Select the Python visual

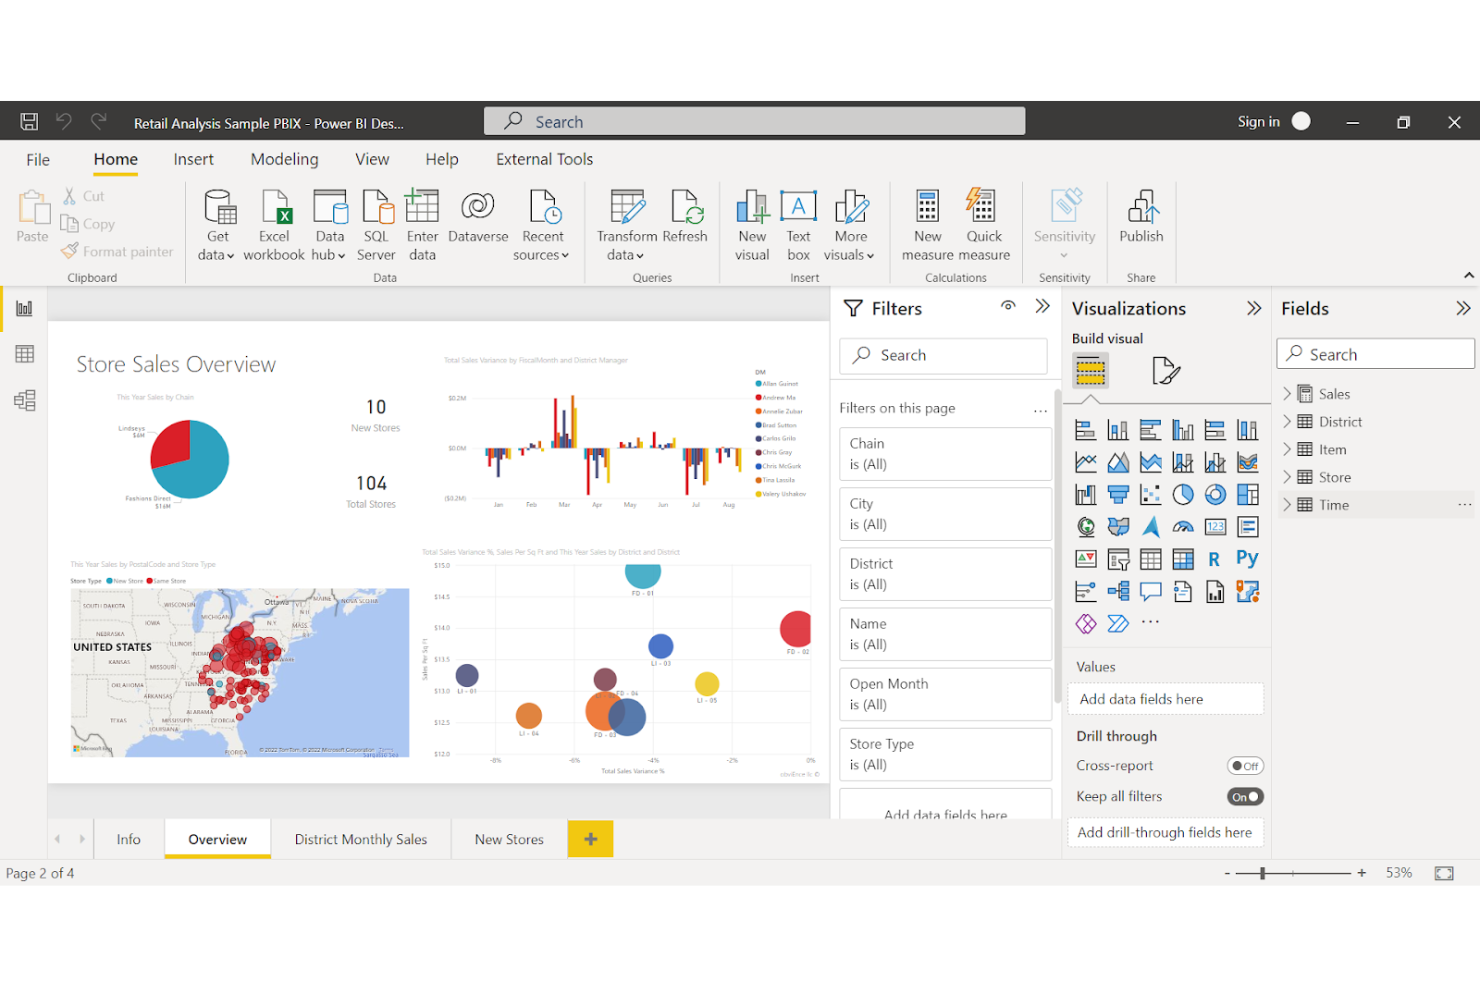pos(1247,558)
